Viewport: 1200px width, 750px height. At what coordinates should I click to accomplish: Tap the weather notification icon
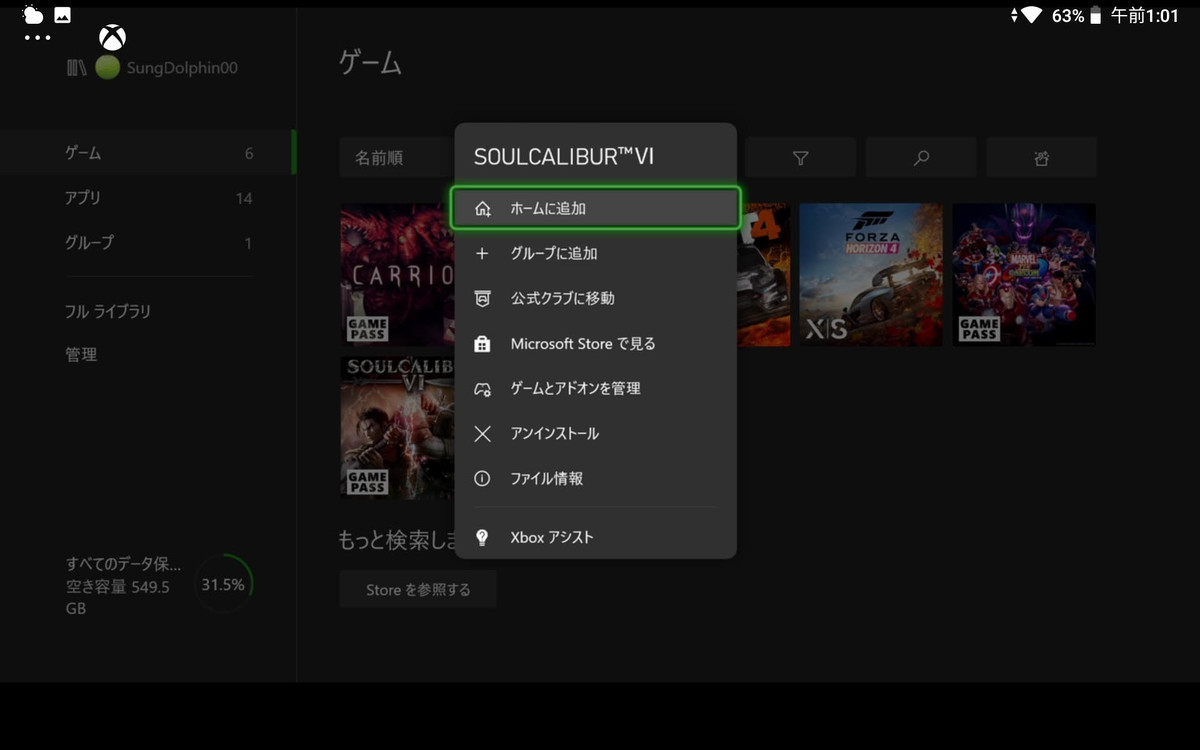coord(33,14)
